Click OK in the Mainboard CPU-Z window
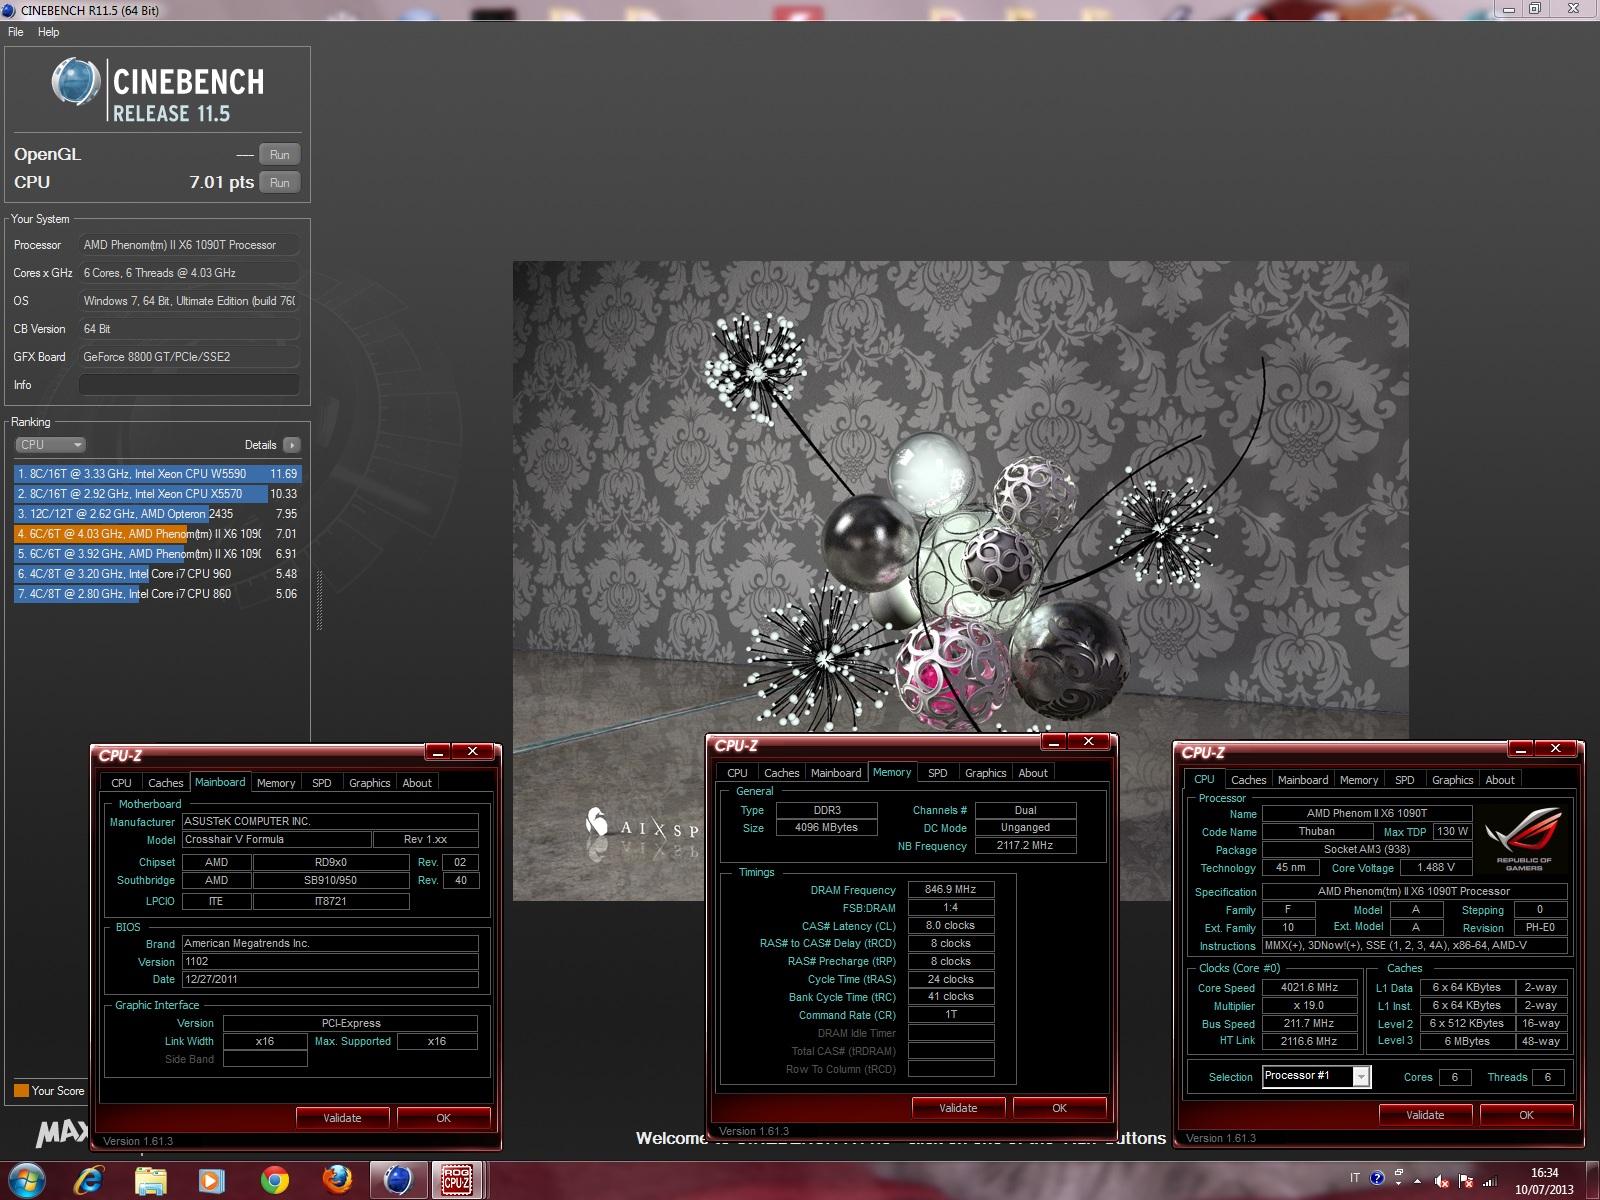The width and height of the screenshot is (1600, 1200). pyautogui.click(x=443, y=1118)
